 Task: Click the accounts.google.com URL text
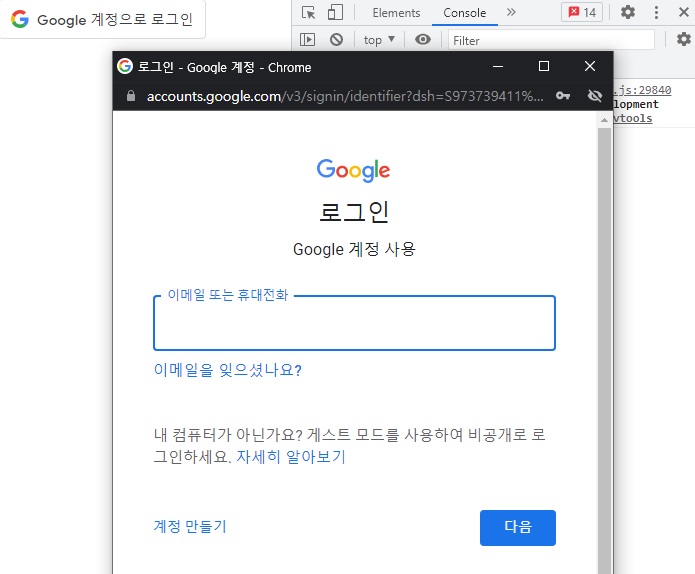pyautogui.click(x=345, y=96)
